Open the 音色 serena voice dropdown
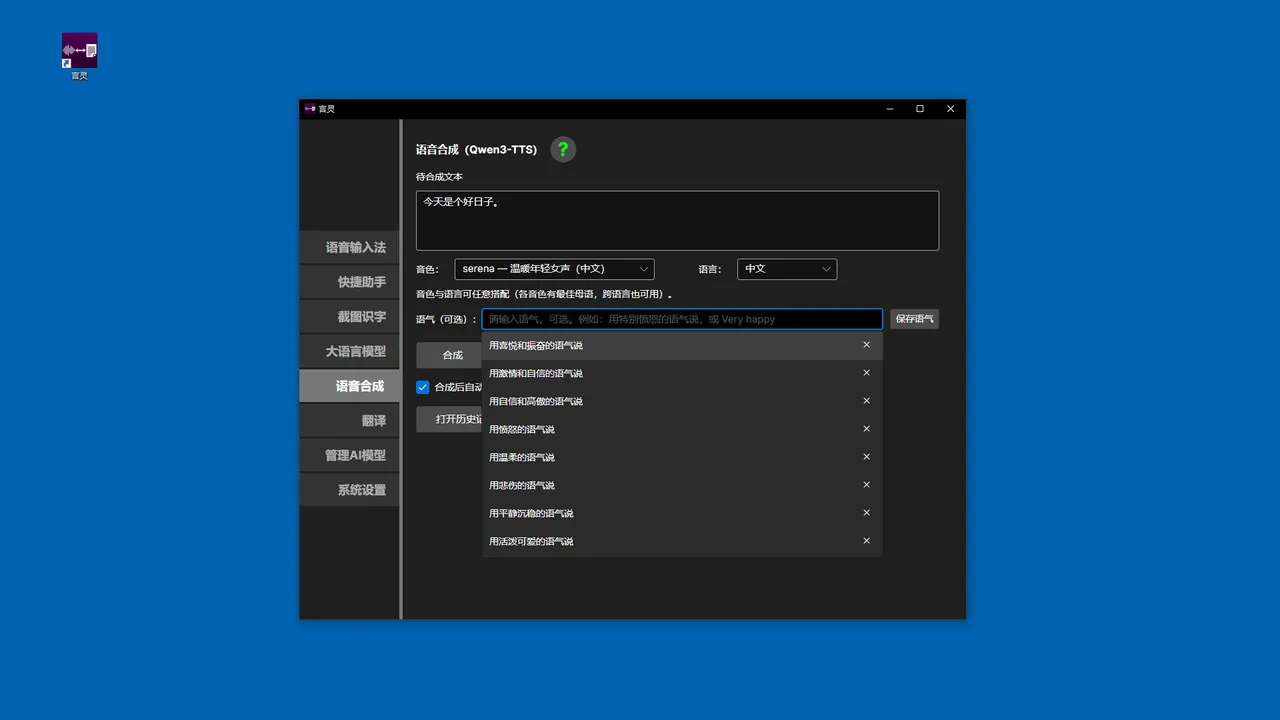 [554, 269]
